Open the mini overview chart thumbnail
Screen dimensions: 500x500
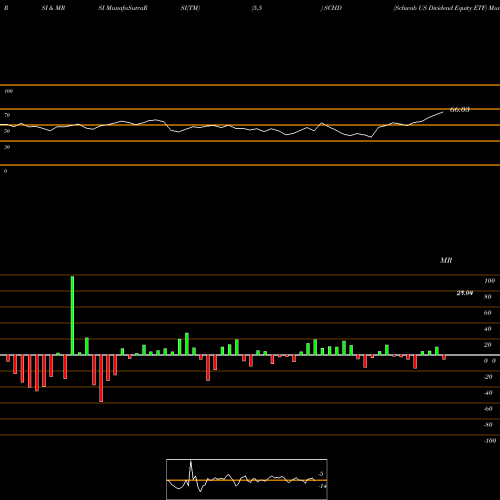(247, 479)
